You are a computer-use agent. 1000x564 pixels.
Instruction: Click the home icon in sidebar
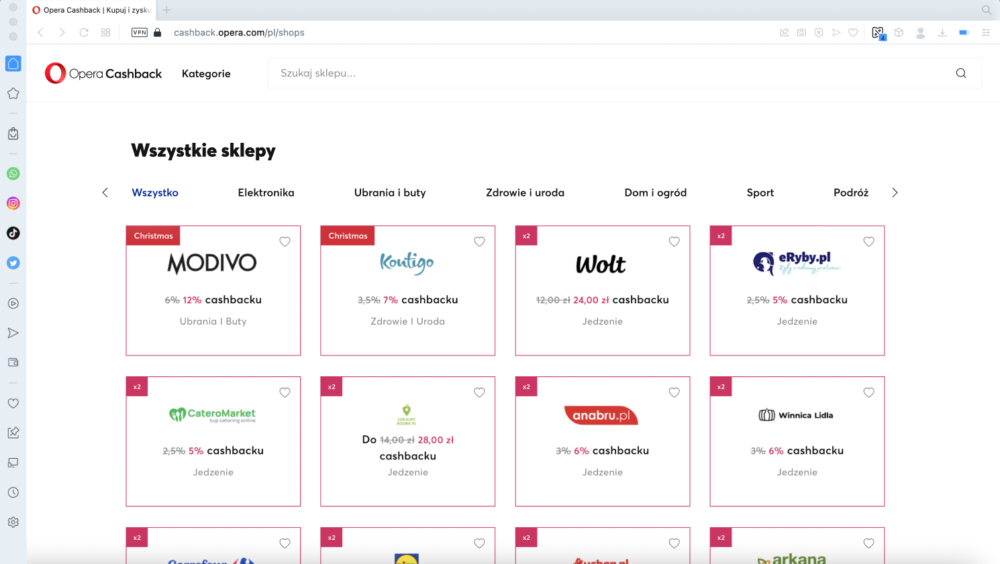tap(13, 63)
